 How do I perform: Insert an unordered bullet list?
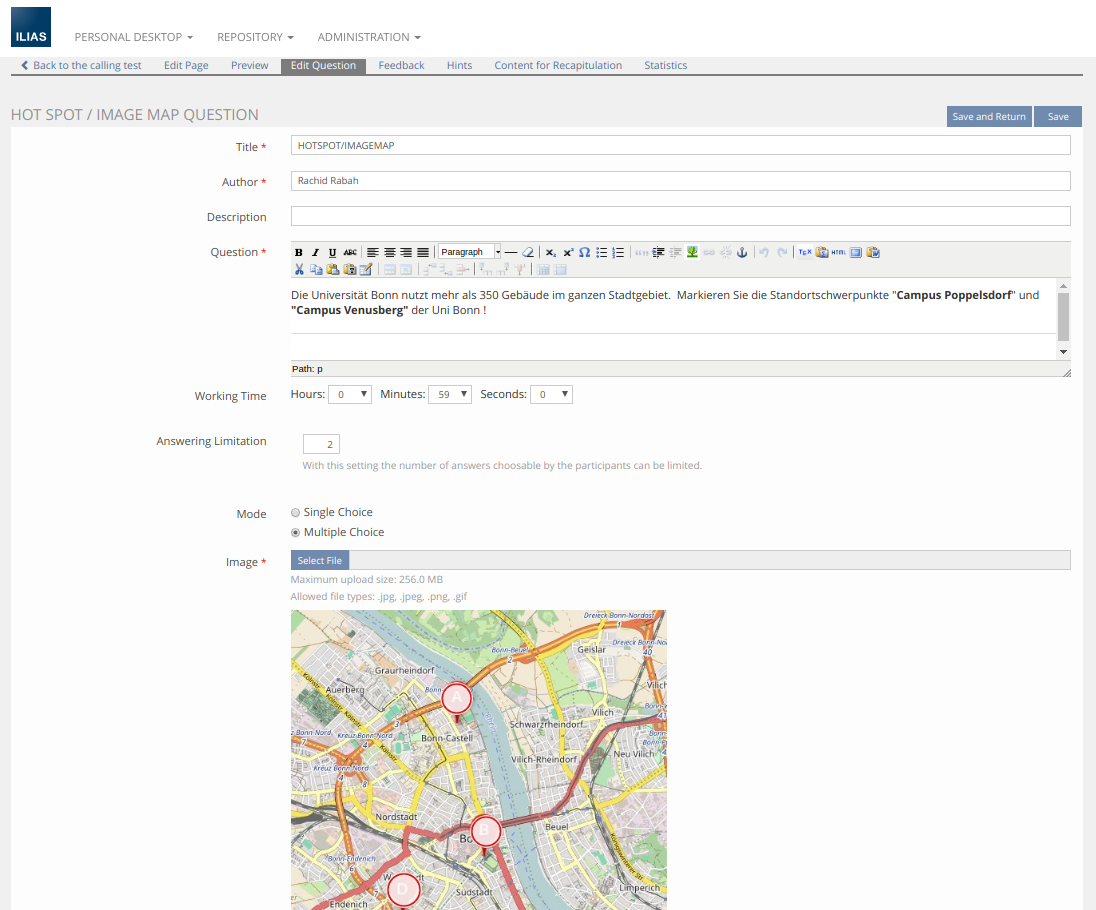coord(601,253)
